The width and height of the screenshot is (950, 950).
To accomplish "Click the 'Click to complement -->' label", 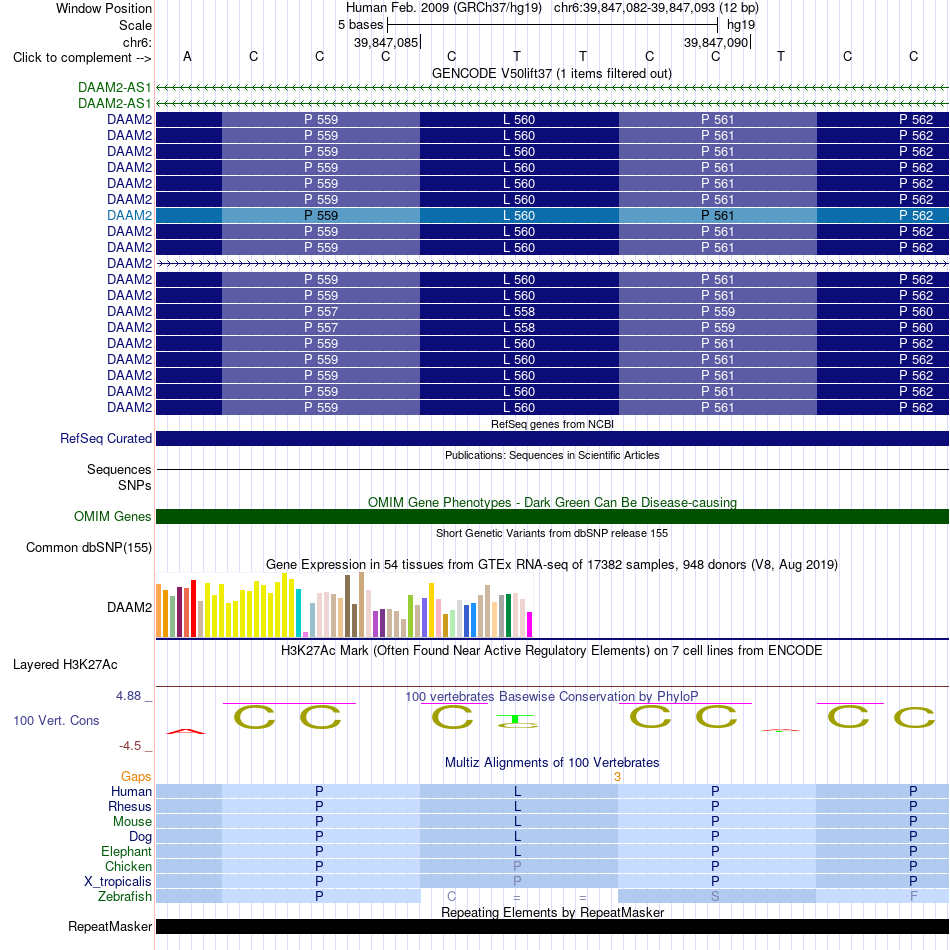I will point(82,58).
